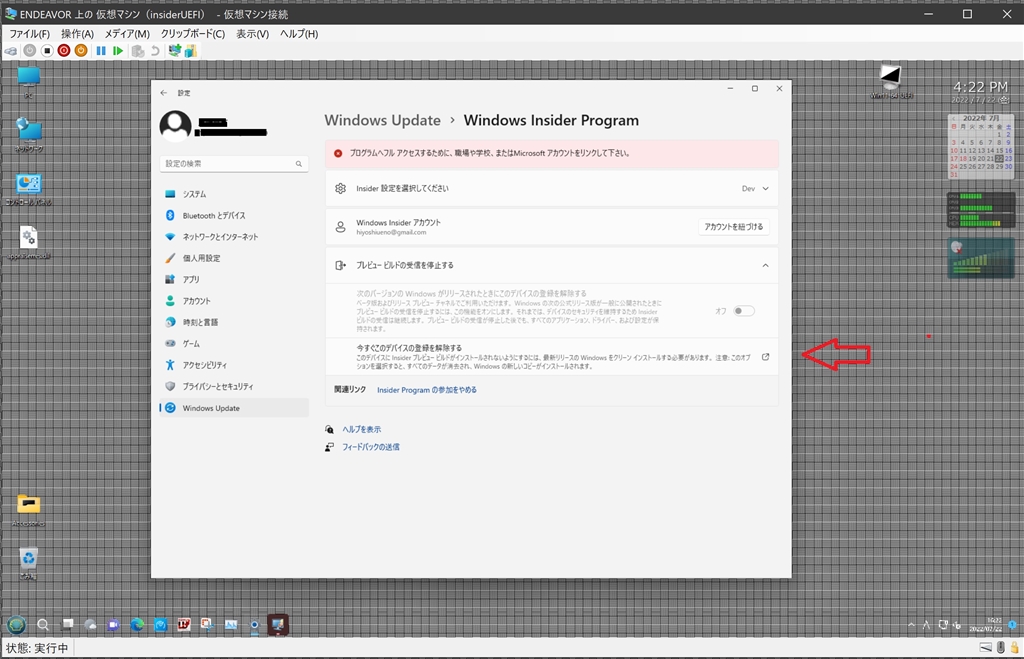Image resolution: width=1024 pixels, height=659 pixels.
Task: Launch Microsoft Edge from the taskbar
Action: coord(137,625)
